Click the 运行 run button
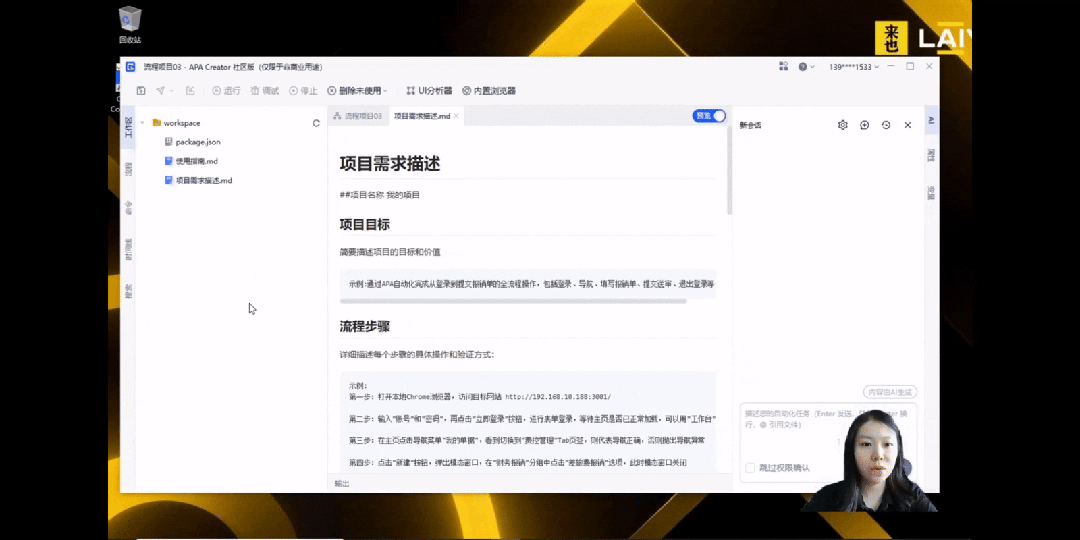 (226, 91)
